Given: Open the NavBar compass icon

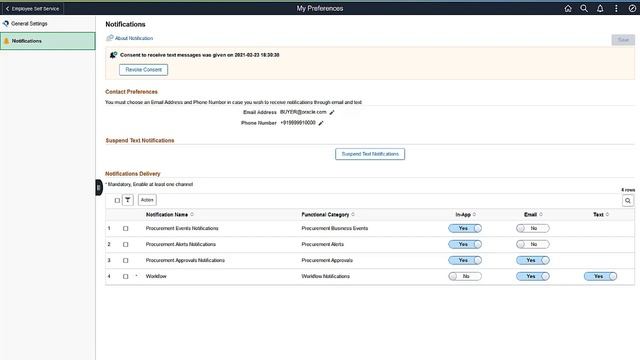Looking at the screenshot, I should (x=632, y=8).
